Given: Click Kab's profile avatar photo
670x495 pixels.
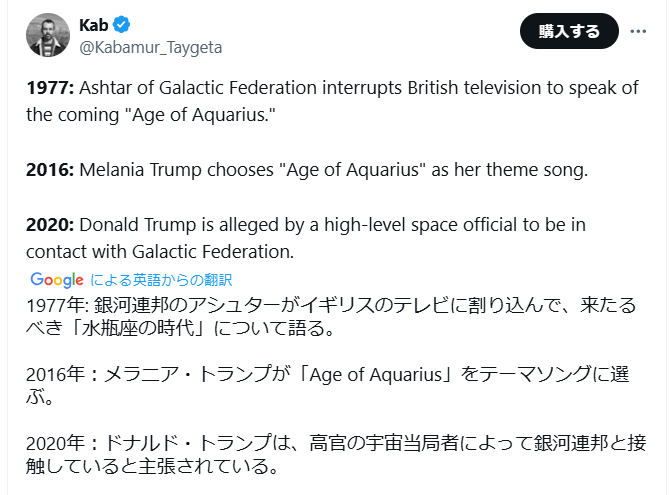Looking at the screenshot, I should point(46,35).
